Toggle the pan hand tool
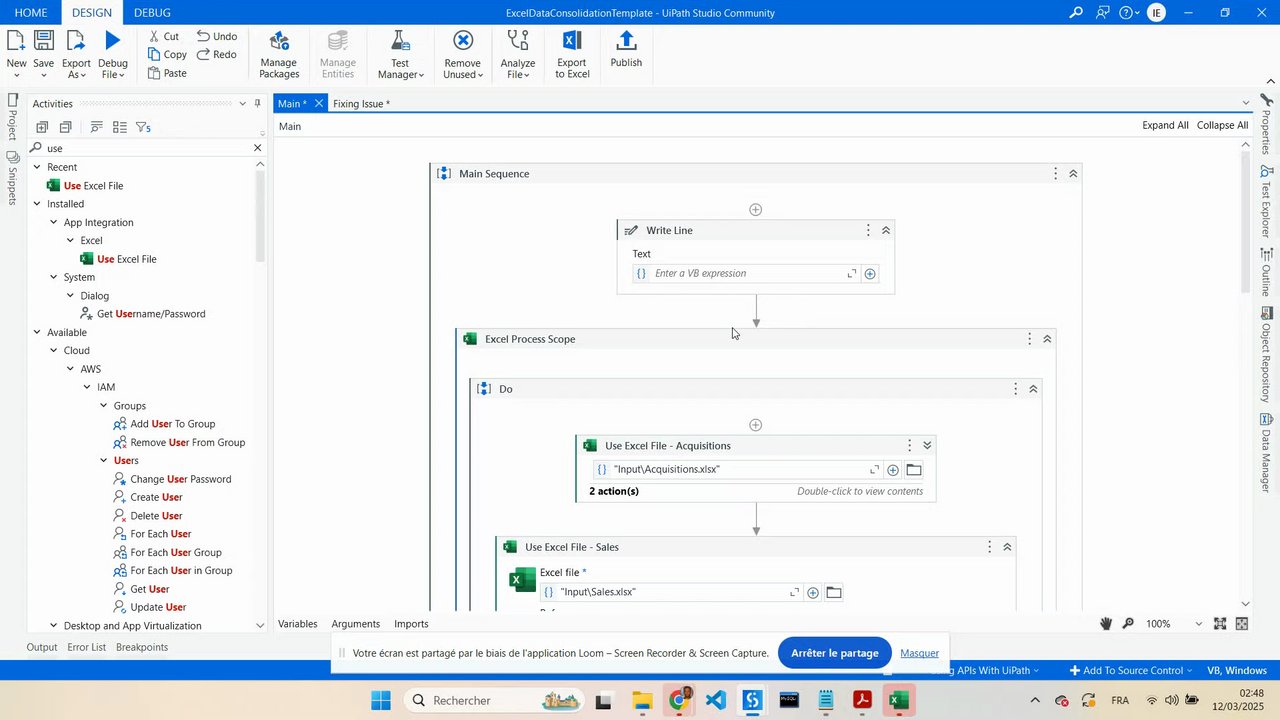1280x720 pixels. (x=1106, y=624)
